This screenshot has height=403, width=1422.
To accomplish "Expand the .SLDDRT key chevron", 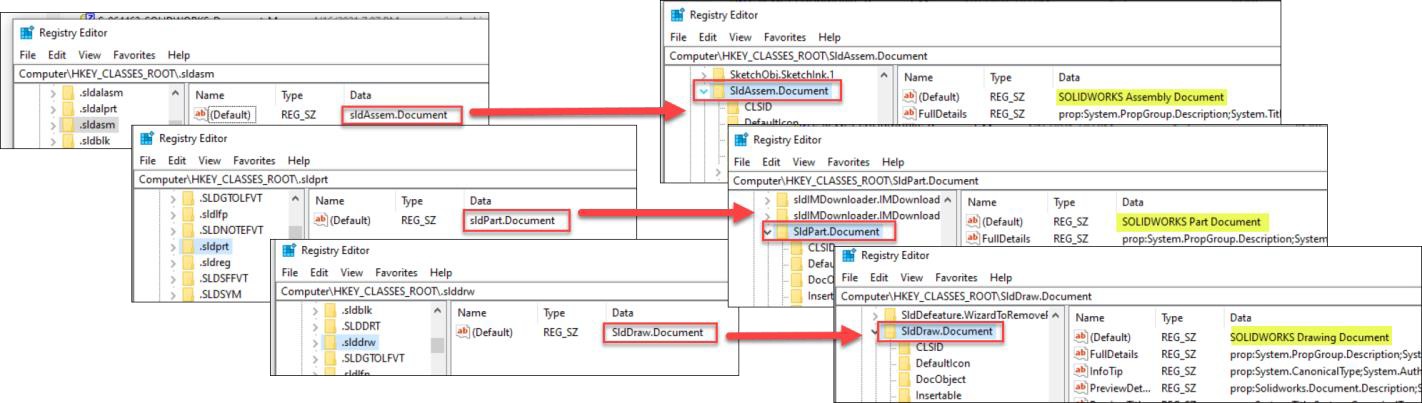I will [x=318, y=327].
